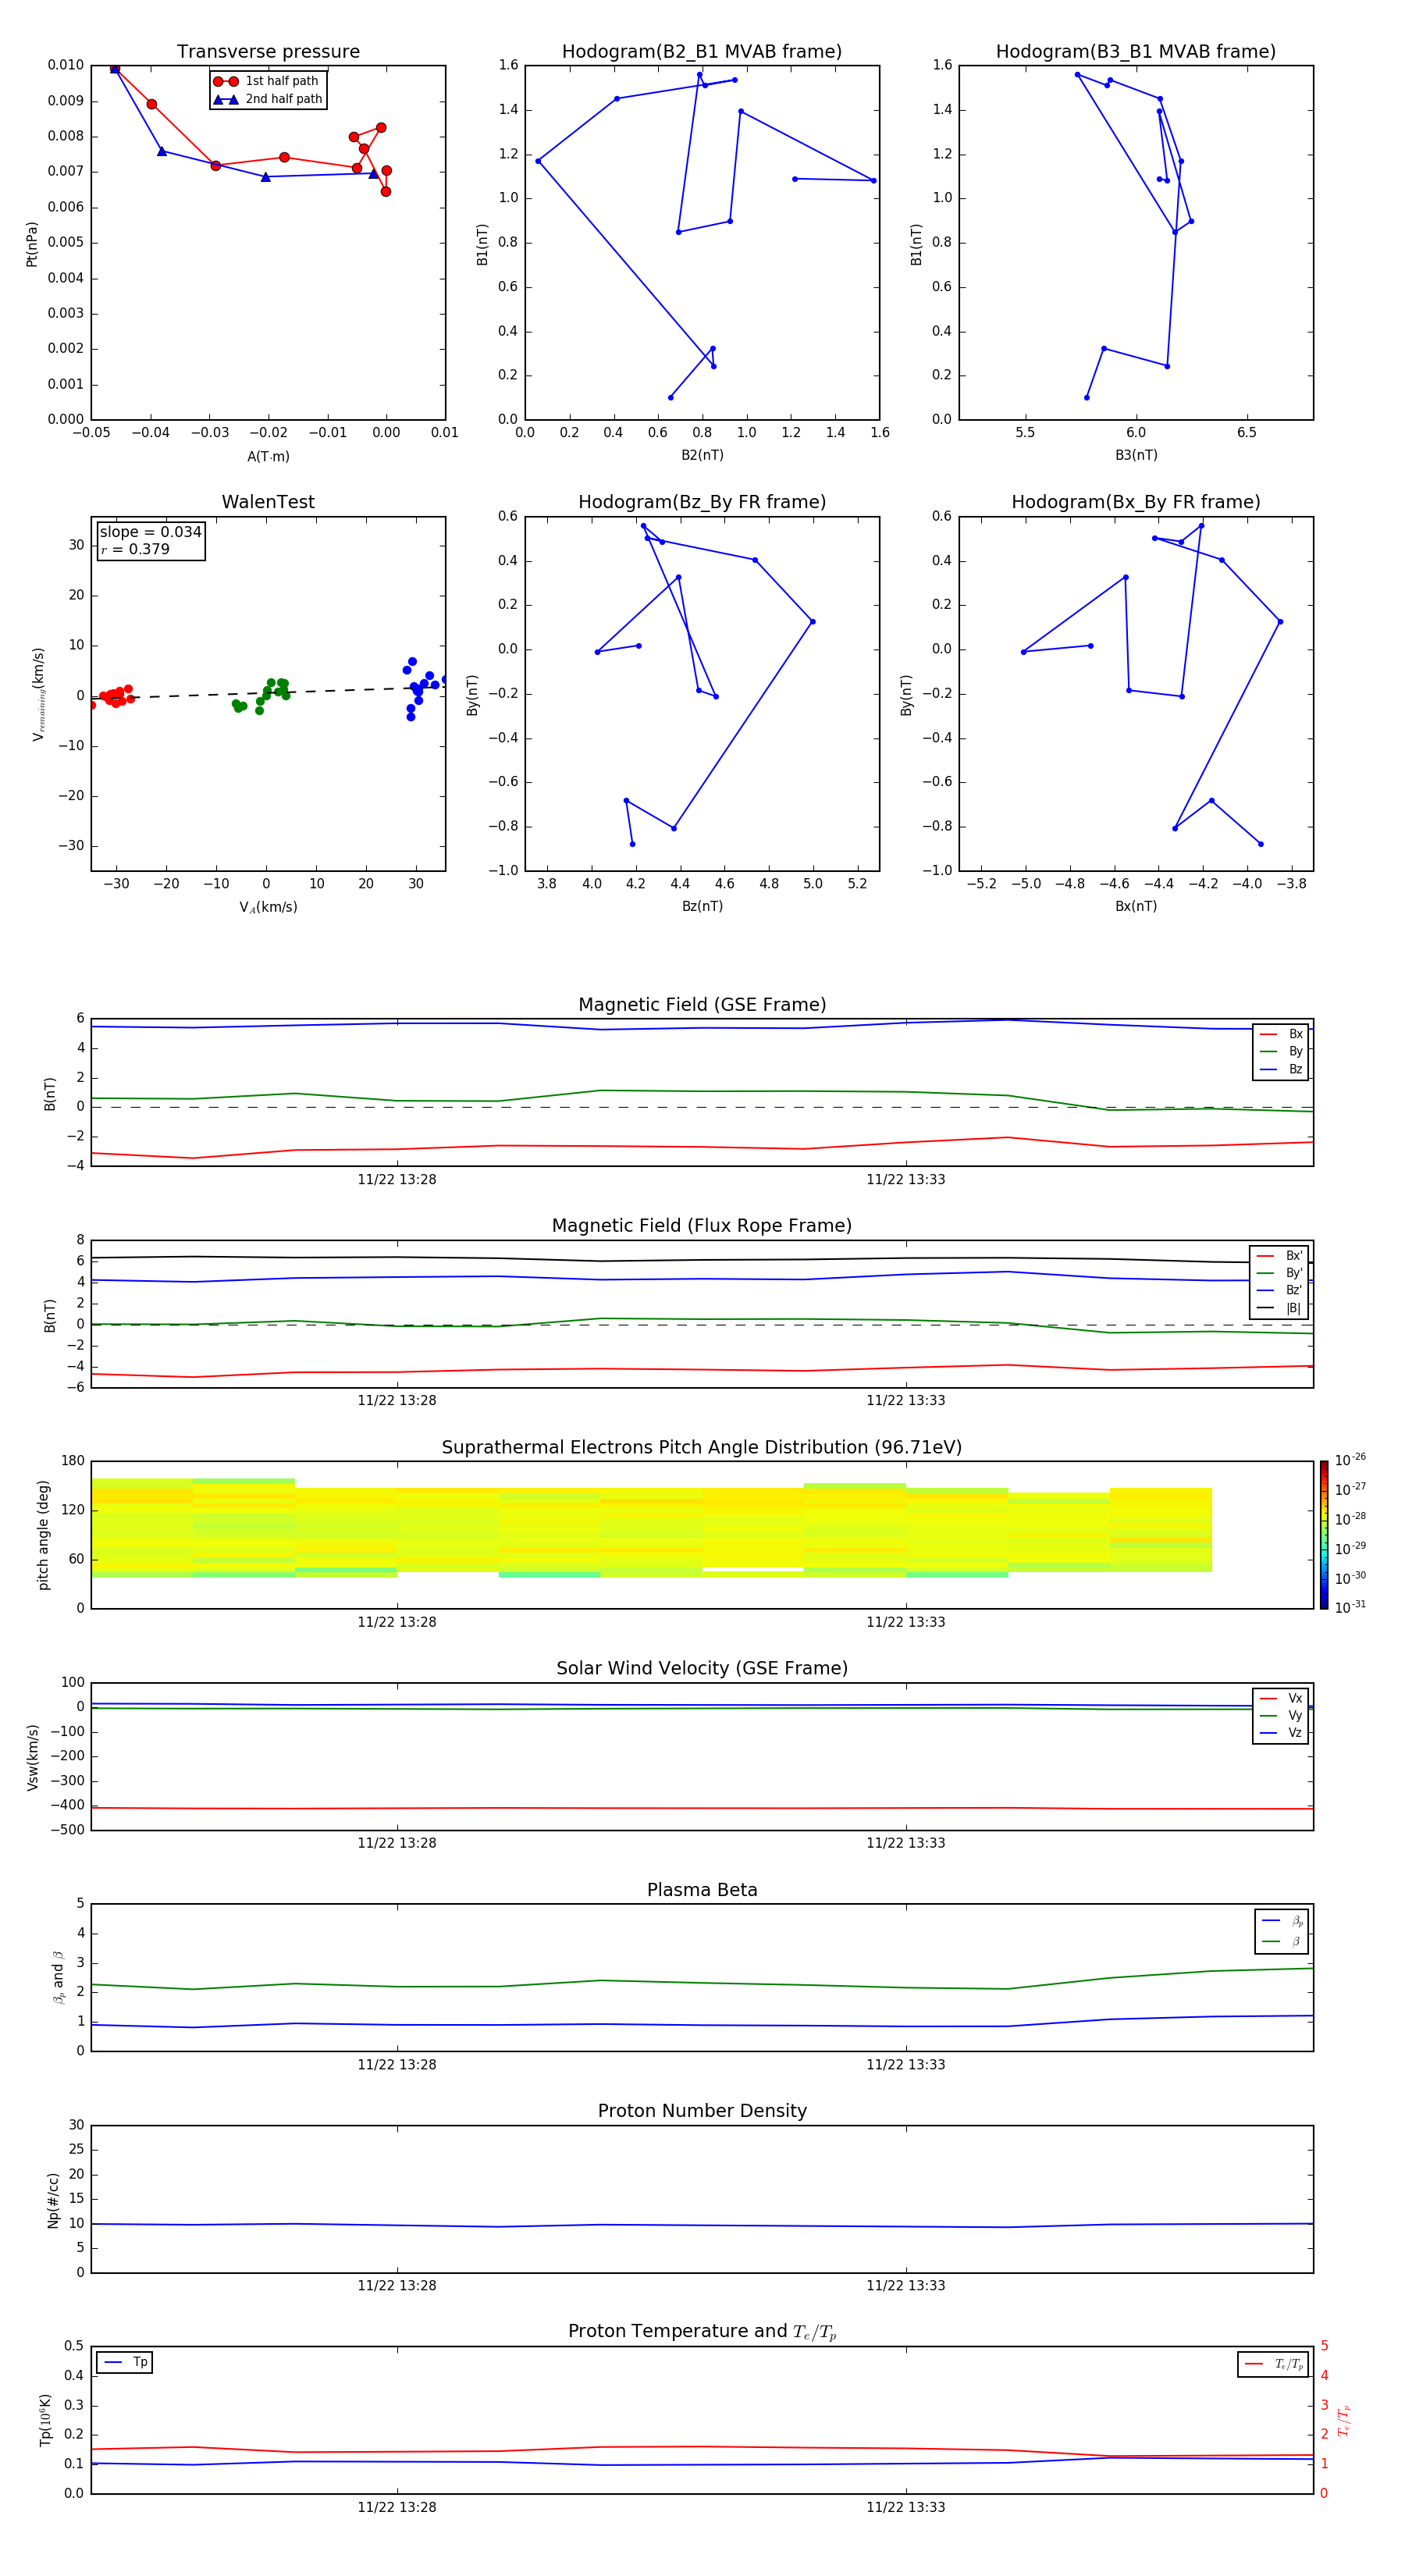Click the 10^-26 colorbar tick label

click(x=1350, y=1460)
